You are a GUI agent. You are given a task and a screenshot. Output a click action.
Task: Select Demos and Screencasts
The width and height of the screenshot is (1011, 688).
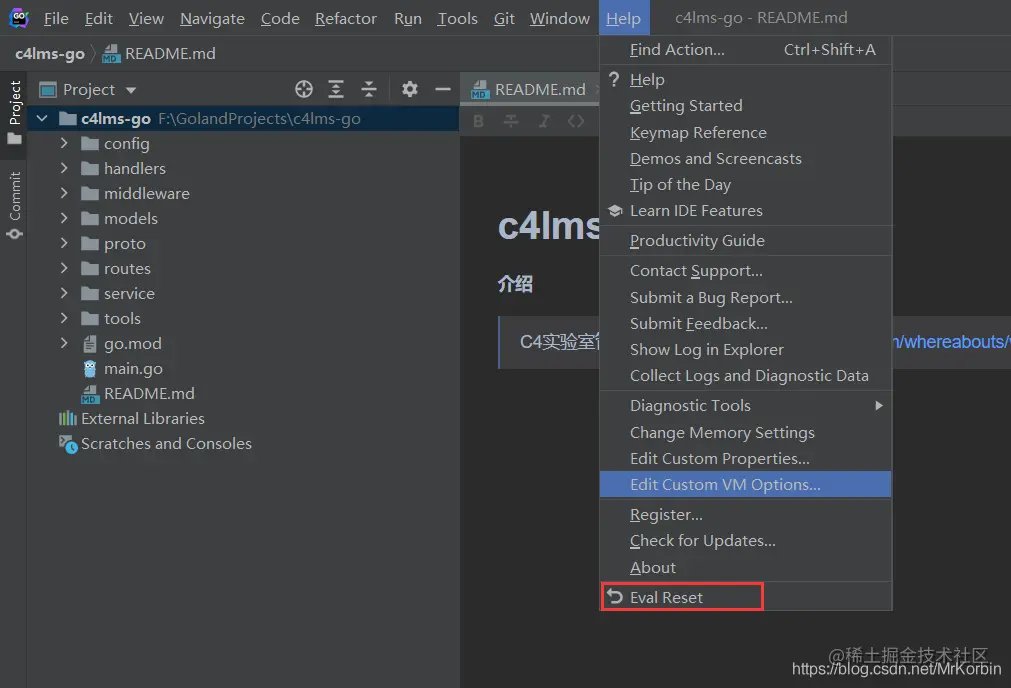point(745,159)
